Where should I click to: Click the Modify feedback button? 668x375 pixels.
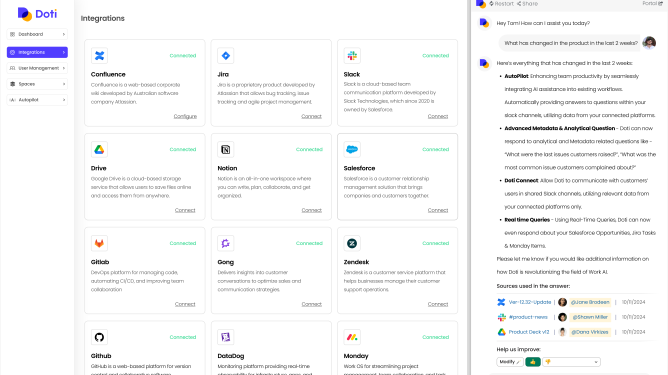[510, 362]
